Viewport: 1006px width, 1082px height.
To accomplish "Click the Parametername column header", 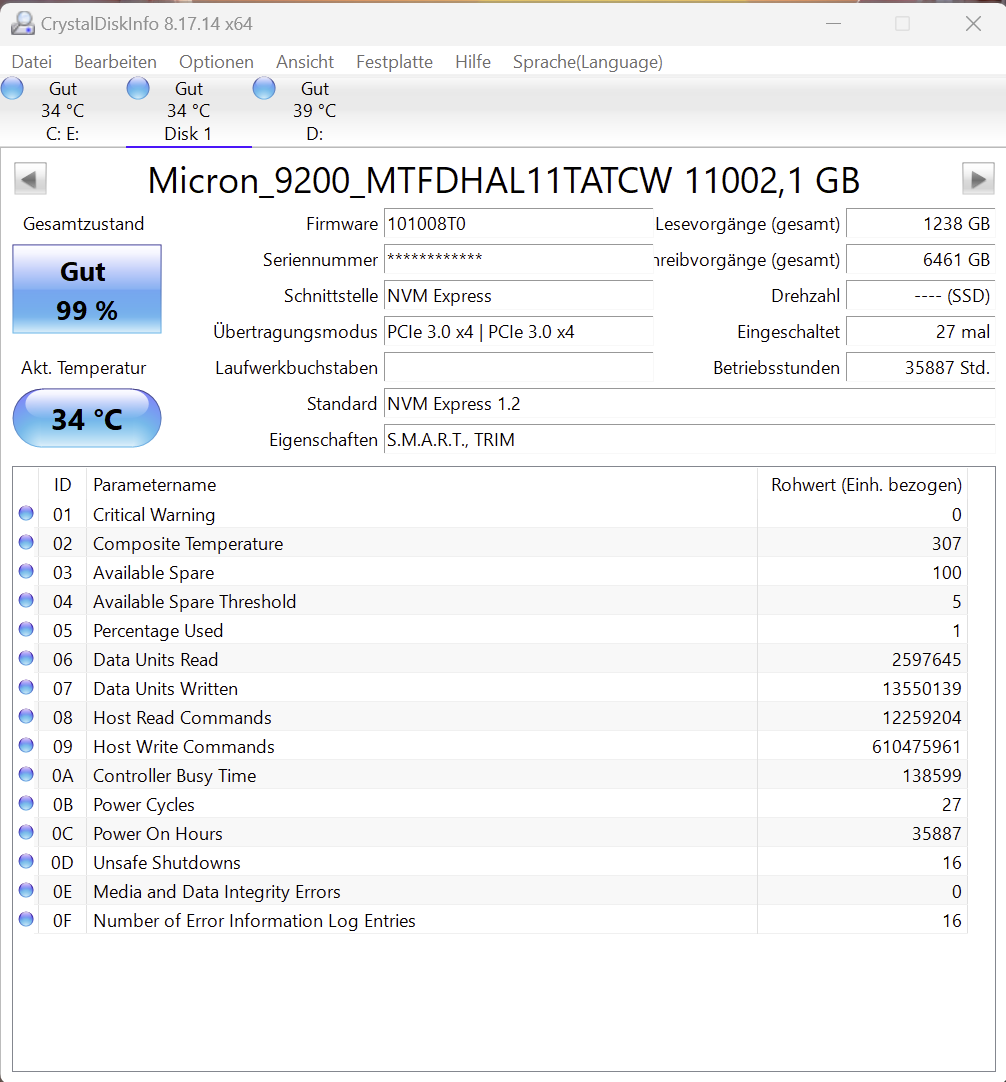I will coord(422,484).
